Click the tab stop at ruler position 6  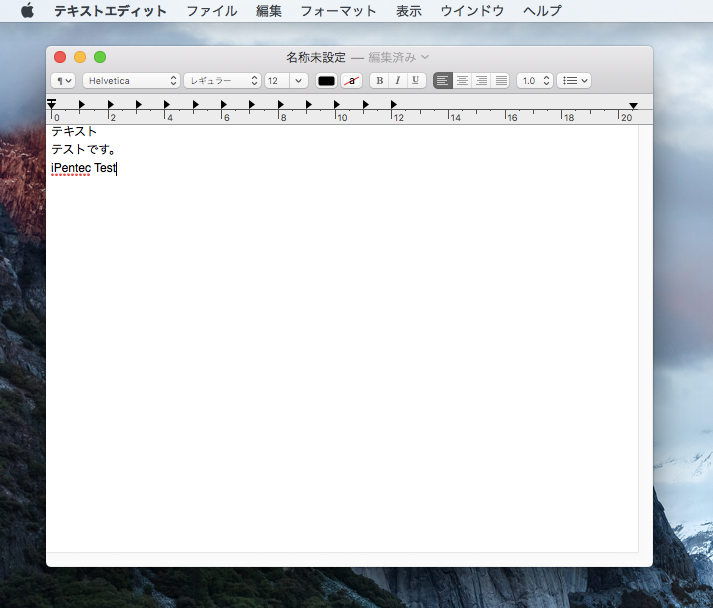[223, 105]
